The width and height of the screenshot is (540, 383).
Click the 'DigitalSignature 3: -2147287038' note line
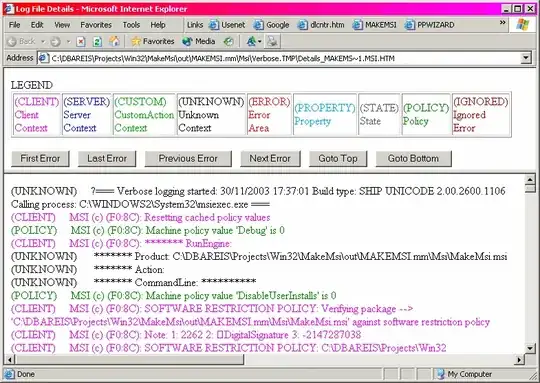tap(186, 335)
